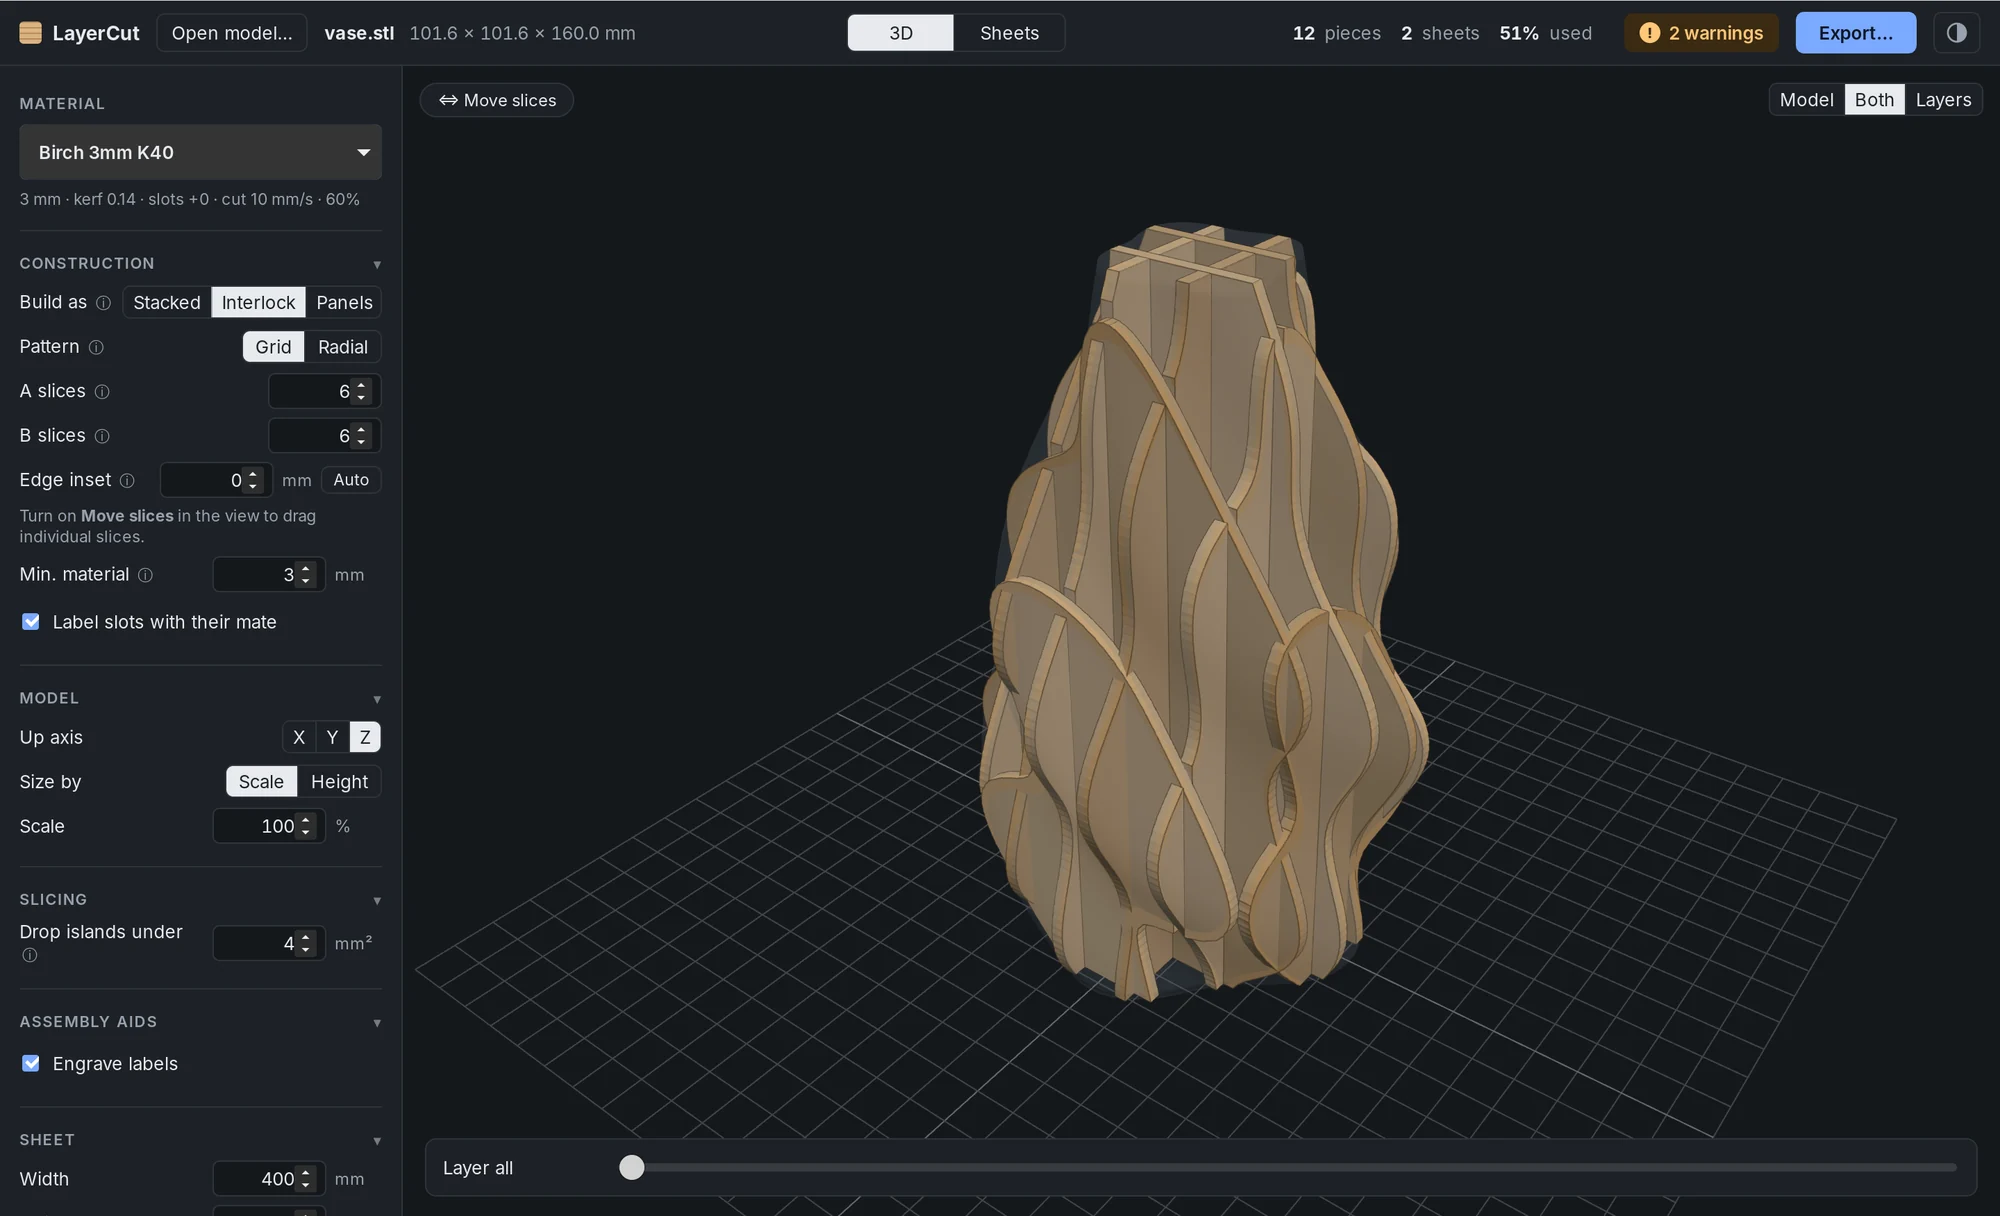The image size is (2000, 1216).
Task: Click the sheet Width input field
Action: click(269, 1179)
